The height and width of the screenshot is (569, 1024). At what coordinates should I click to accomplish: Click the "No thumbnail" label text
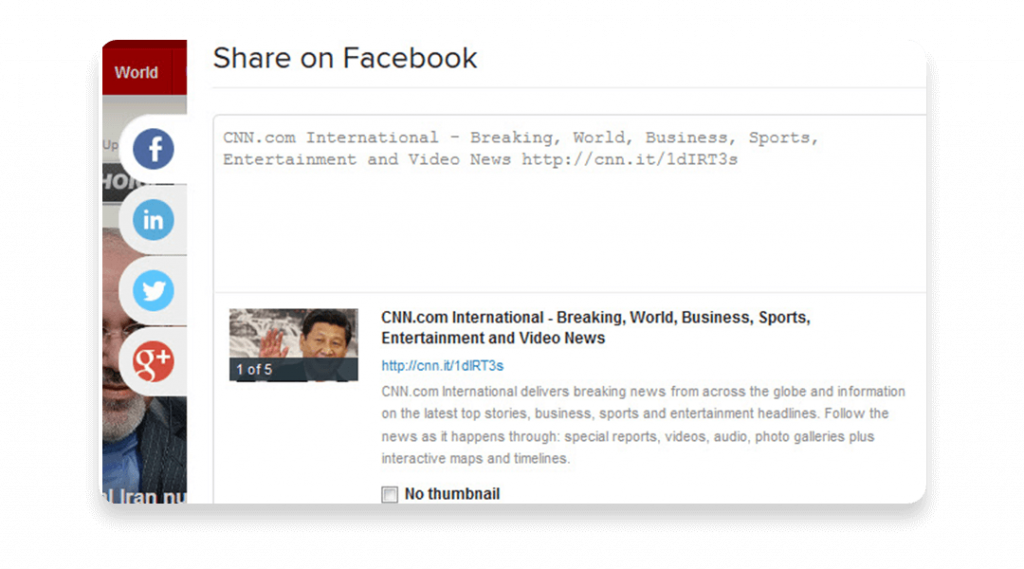click(x=452, y=494)
